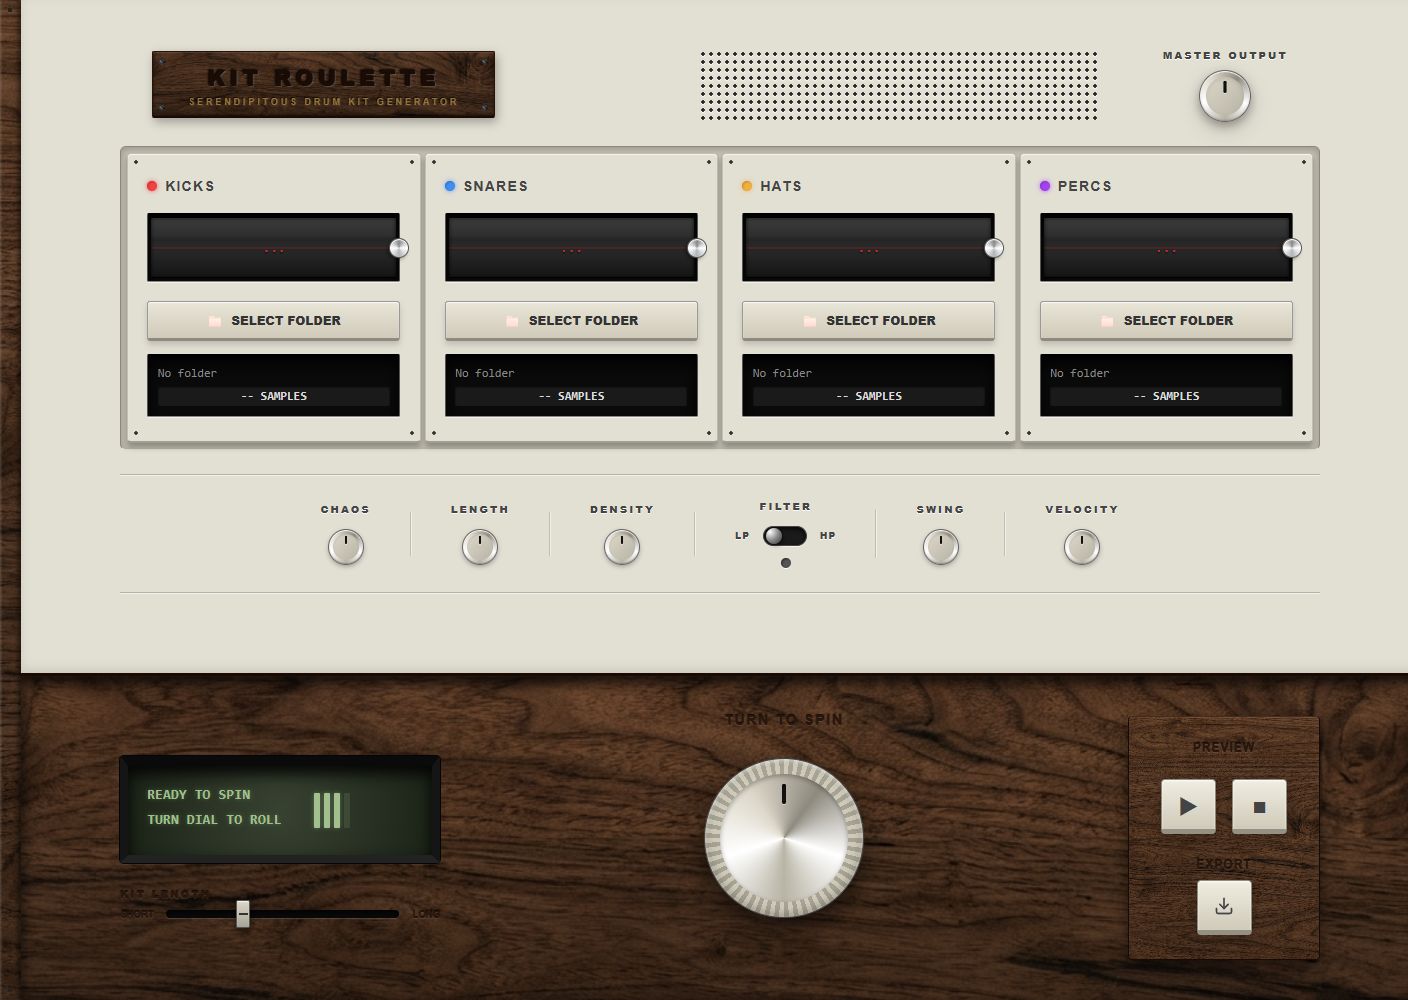Click the Snares channel level knob

pyautogui.click(x=697, y=248)
